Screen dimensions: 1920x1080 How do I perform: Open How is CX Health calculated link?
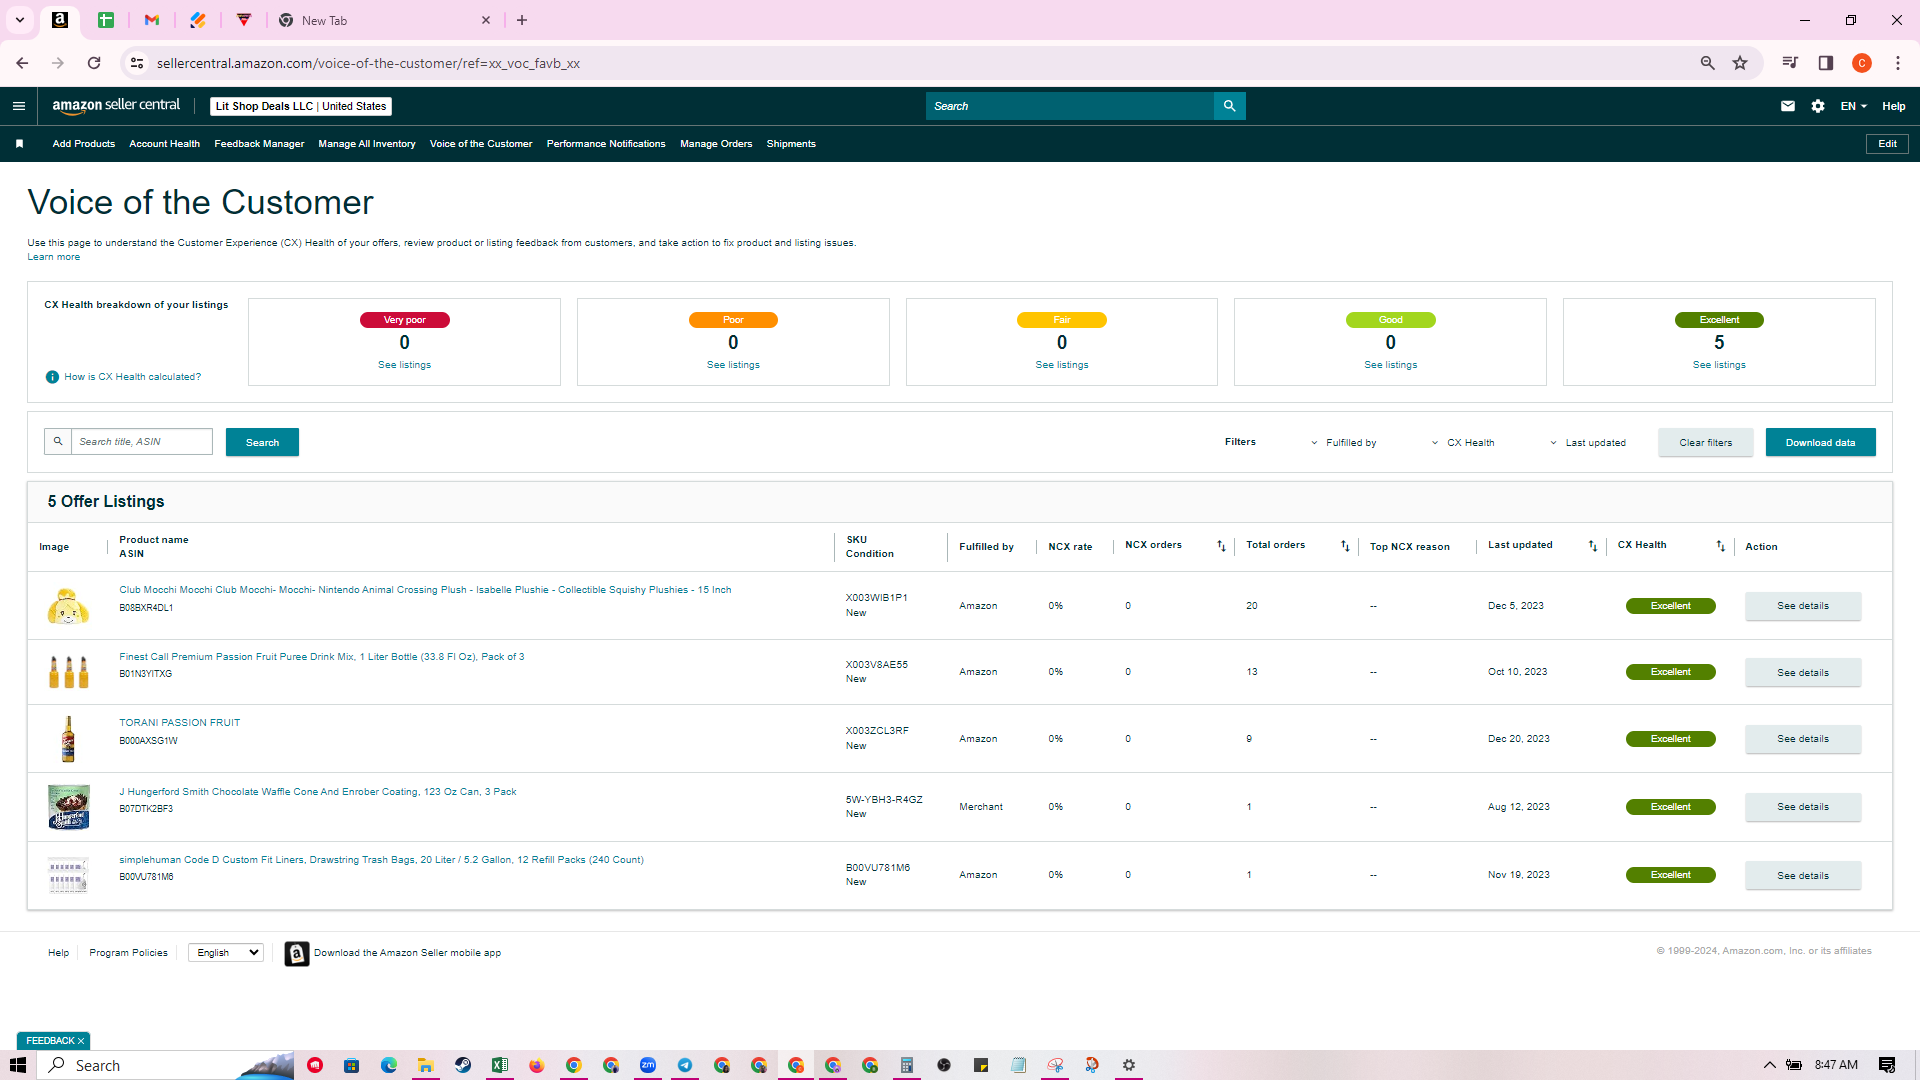click(x=132, y=377)
